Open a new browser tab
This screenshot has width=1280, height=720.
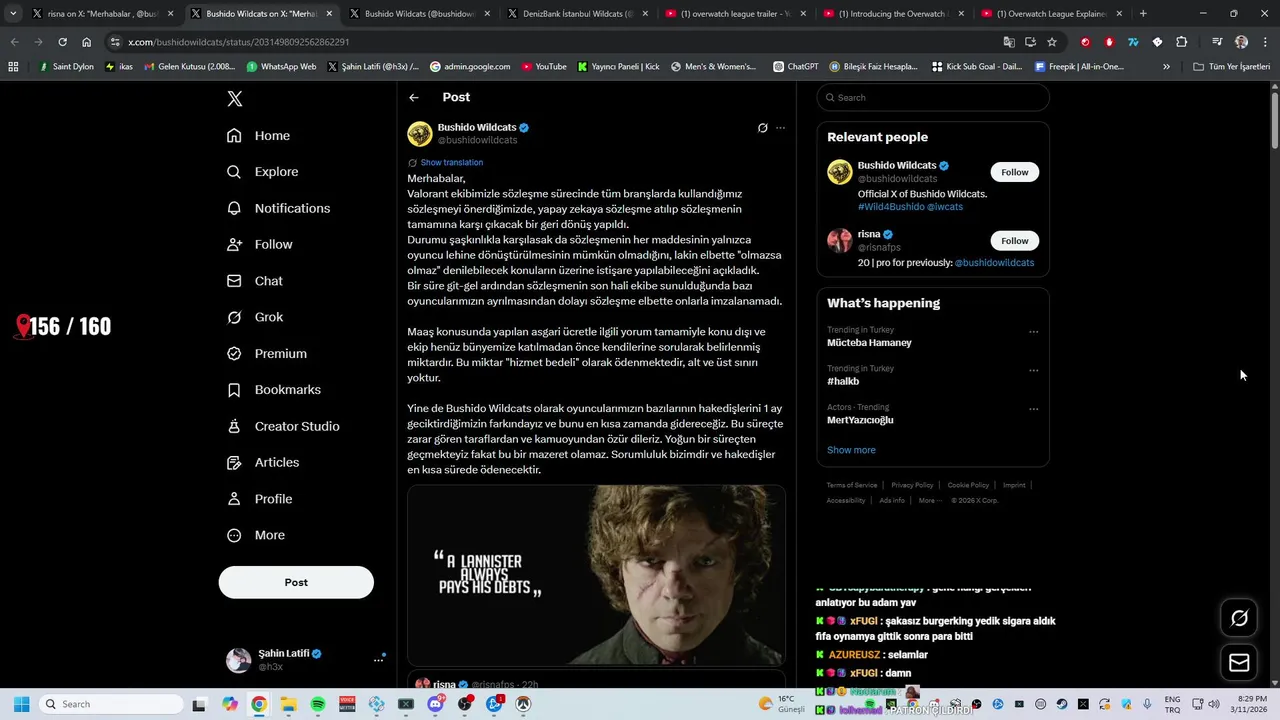tap(1143, 14)
